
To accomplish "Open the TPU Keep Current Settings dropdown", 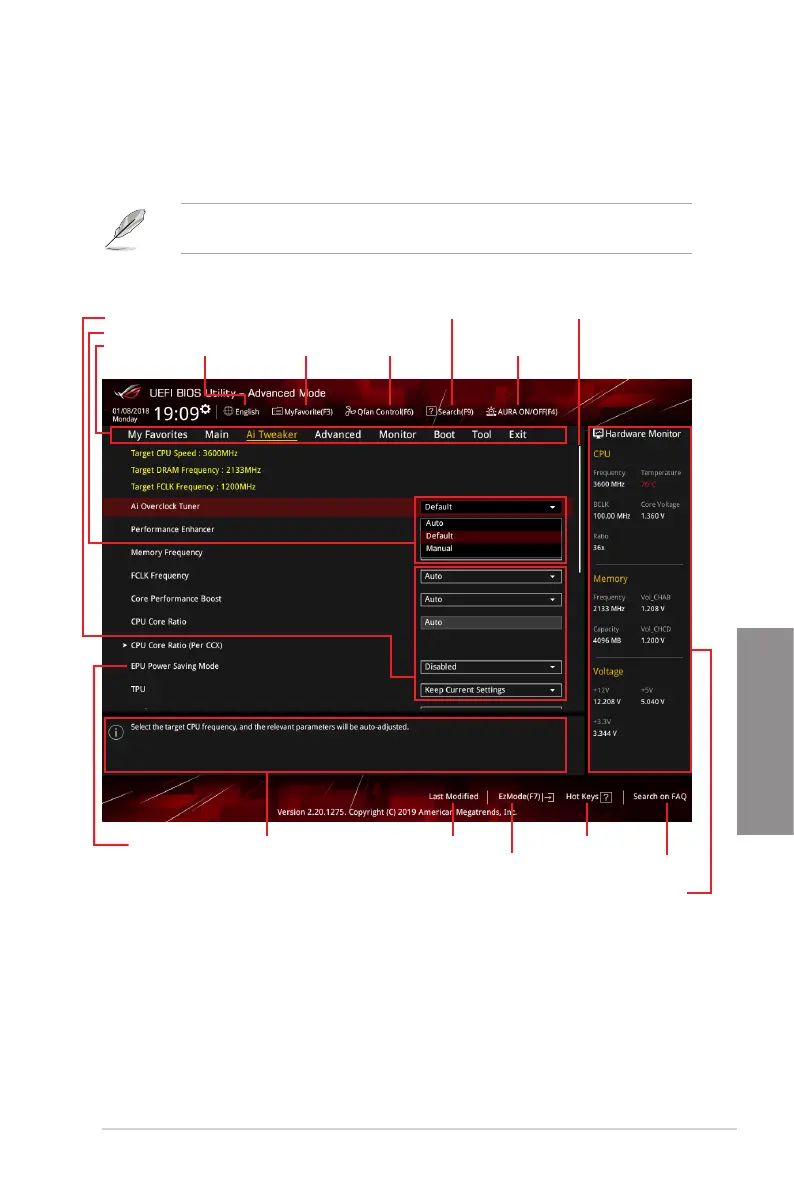I will click(x=491, y=690).
